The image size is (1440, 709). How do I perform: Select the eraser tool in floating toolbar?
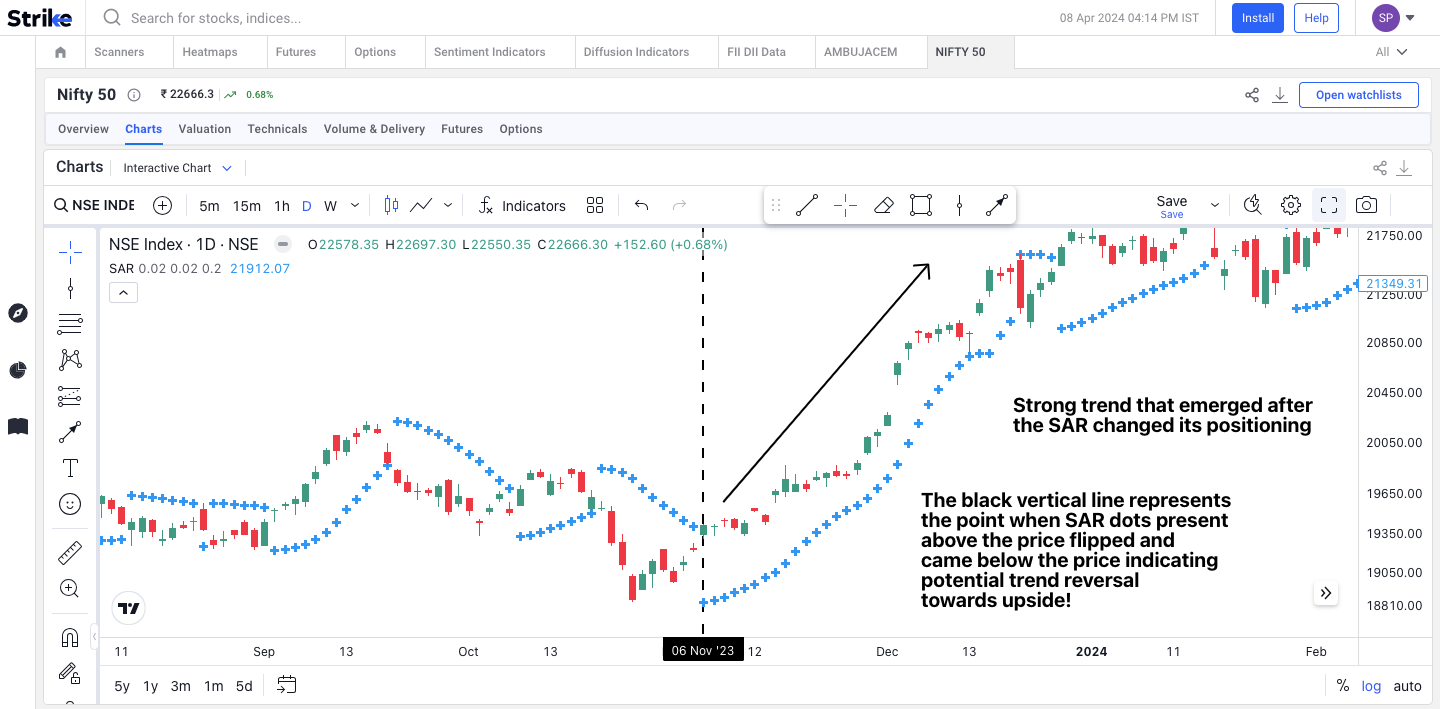coord(883,205)
